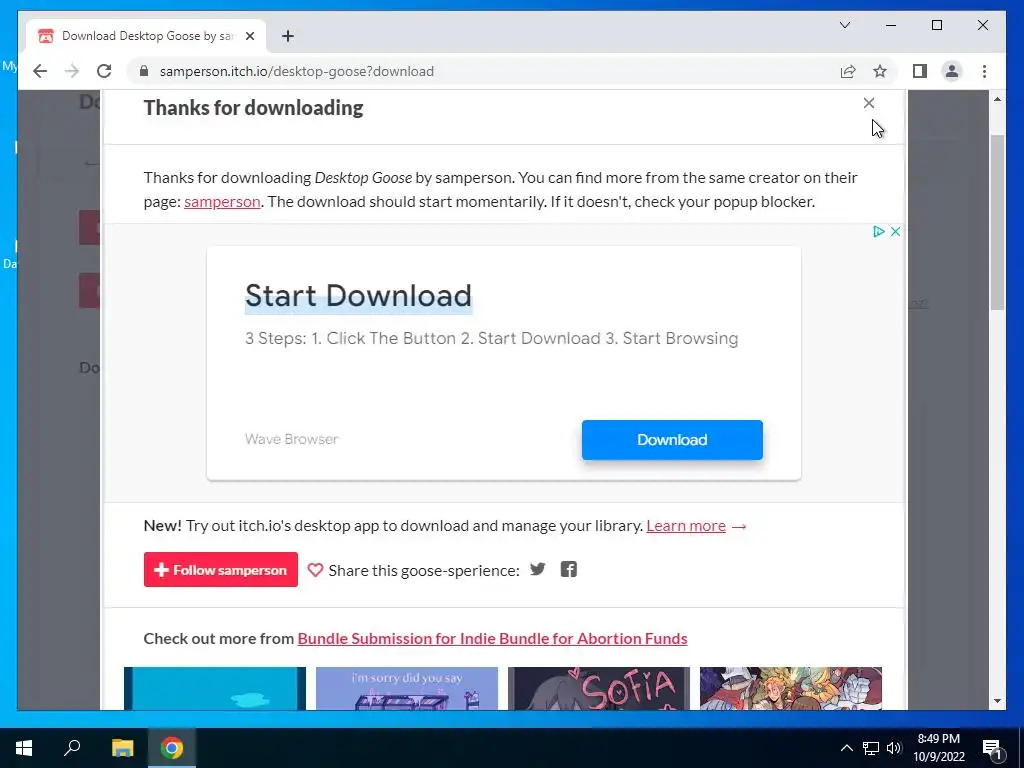Click the page scrollbar down arrow
1024x768 pixels.
997,701
